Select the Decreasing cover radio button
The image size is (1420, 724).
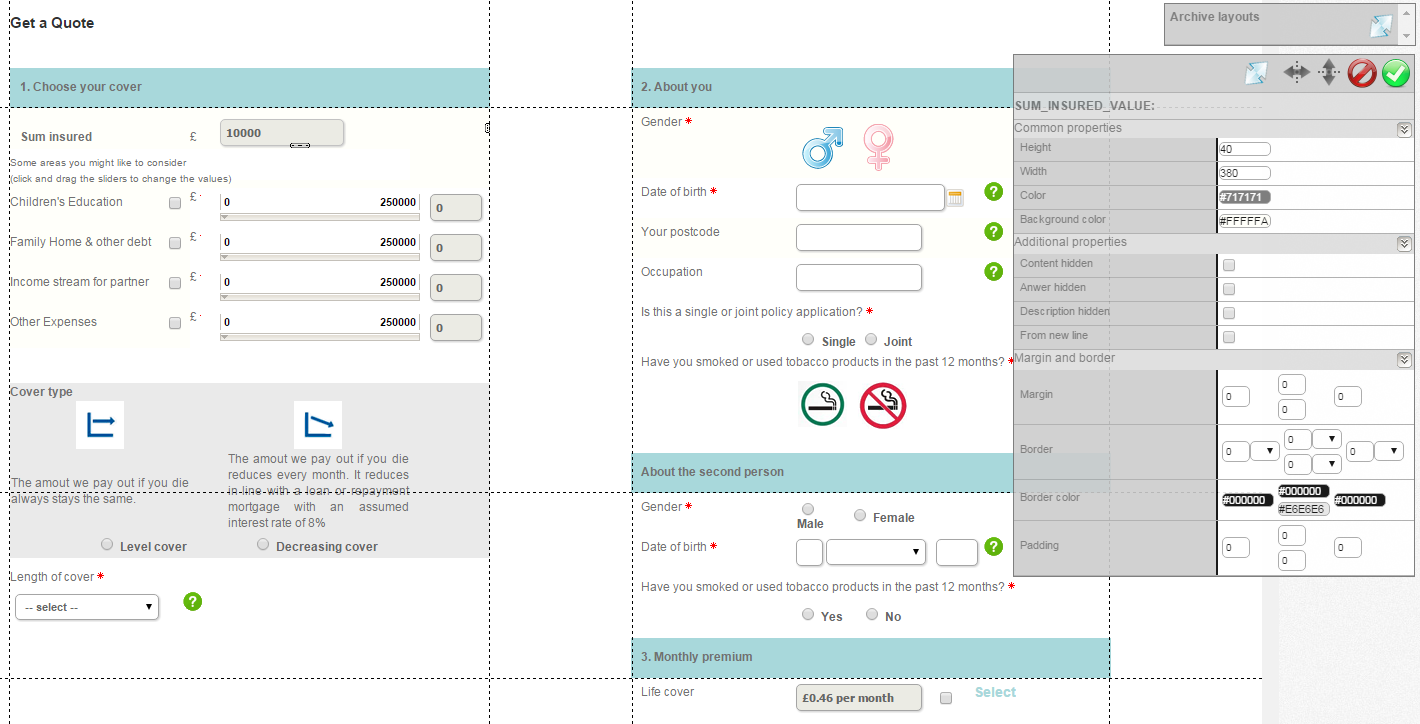point(263,545)
